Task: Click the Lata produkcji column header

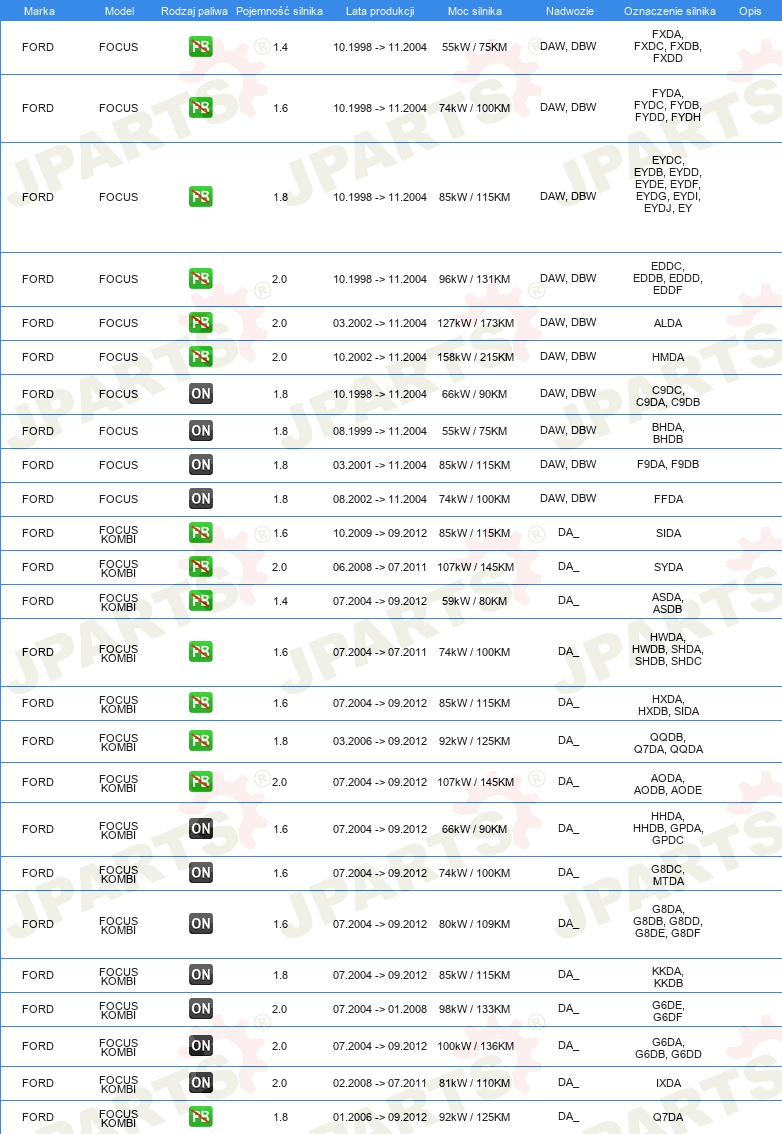Action: tap(380, 11)
